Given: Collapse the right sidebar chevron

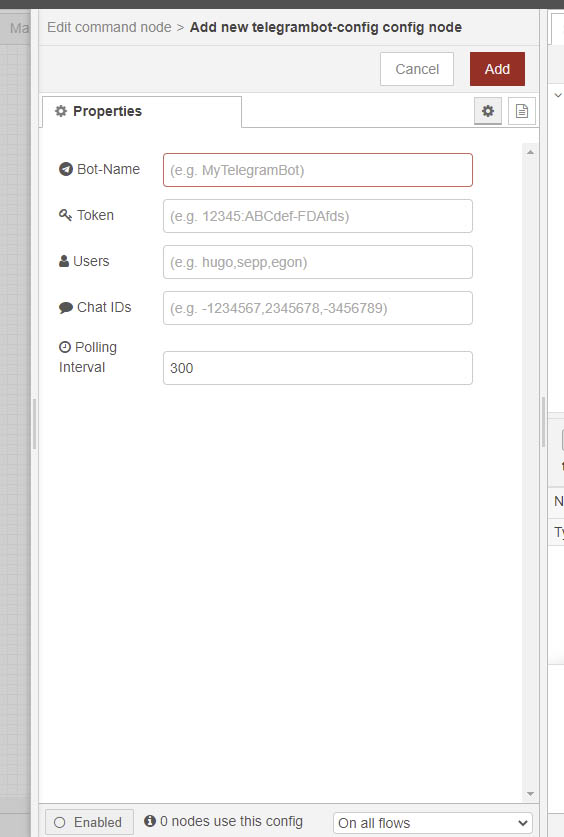Looking at the screenshot, I should 558,96.
